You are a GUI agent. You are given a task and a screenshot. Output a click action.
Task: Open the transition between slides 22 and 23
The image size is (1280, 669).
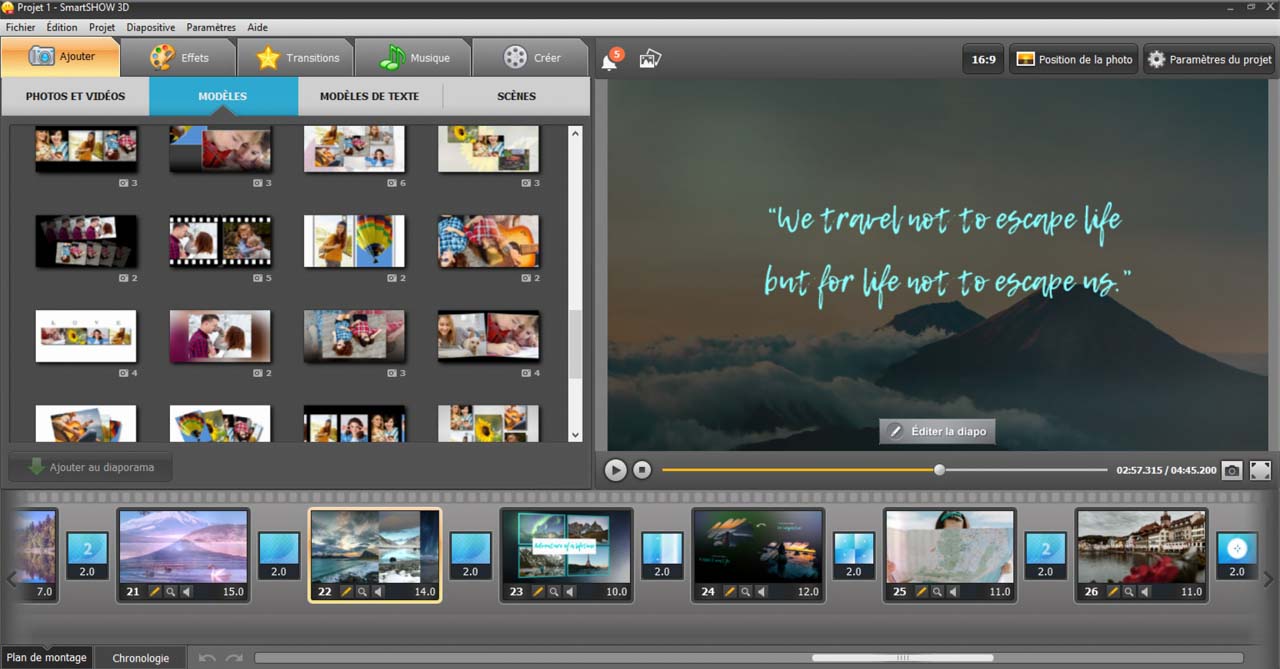click(x=470, y=555)
